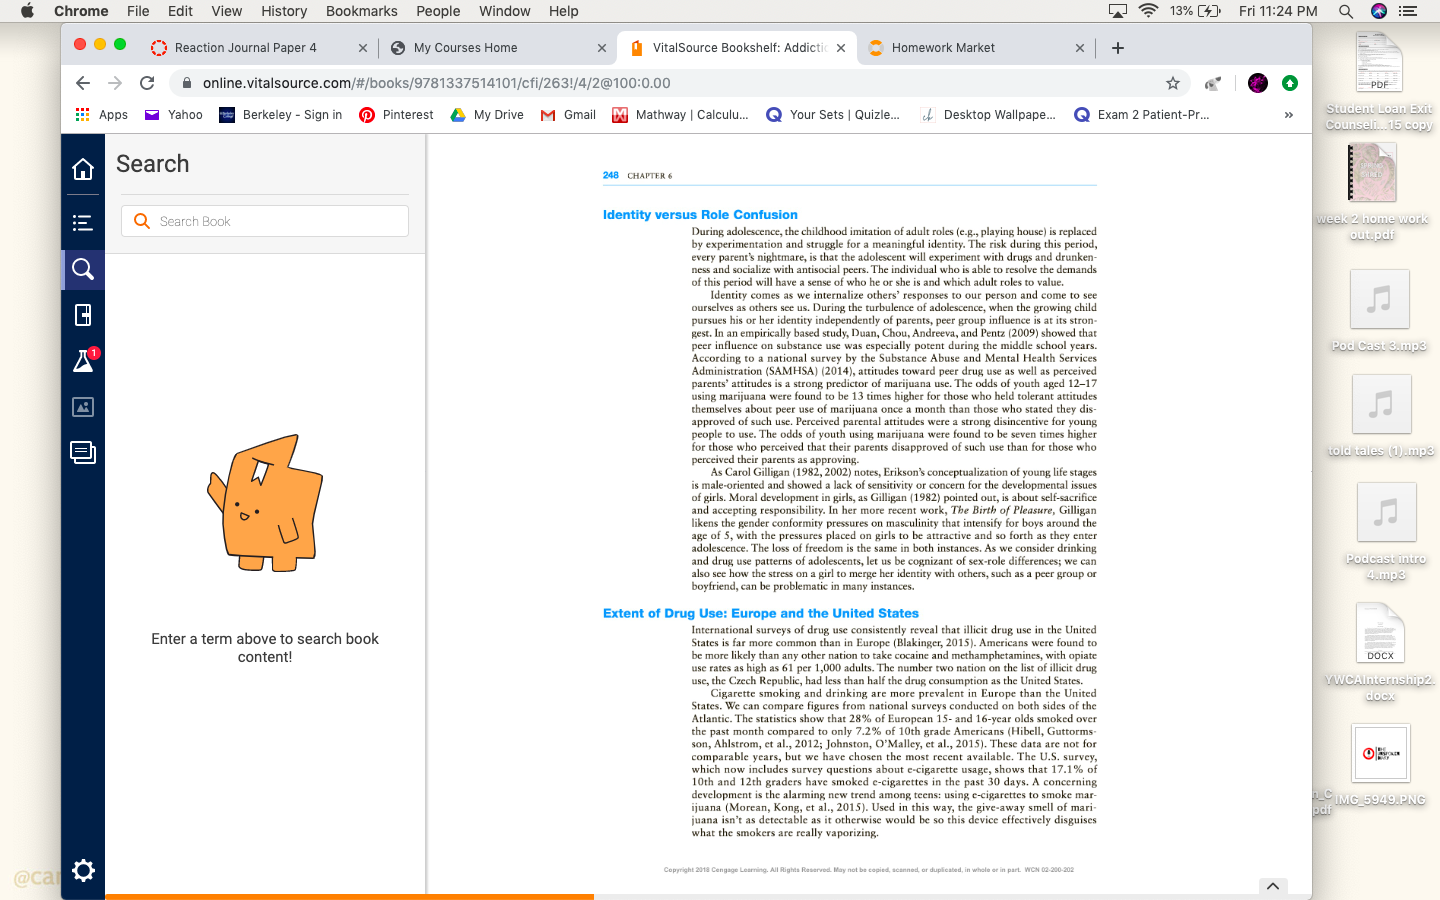Switch to the Reaction Journal Paper 4 tab
1440x900 pixels.
click(x=258, y=47)
